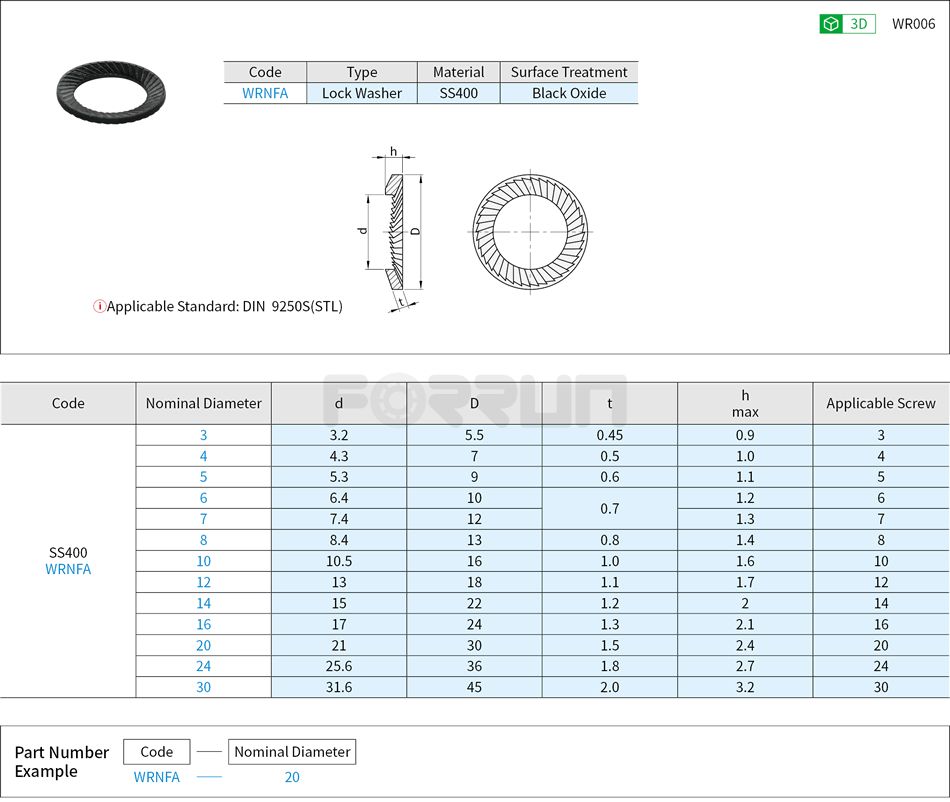
Task: Select nominal diameter 30
Action: click(x=203, y=687)
